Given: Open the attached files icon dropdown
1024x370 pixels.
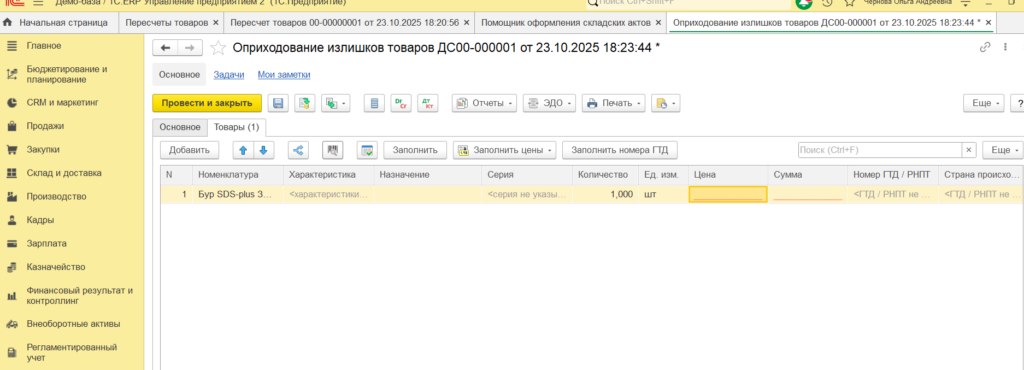Looking at the screenshot, I should tap(665, 103).
